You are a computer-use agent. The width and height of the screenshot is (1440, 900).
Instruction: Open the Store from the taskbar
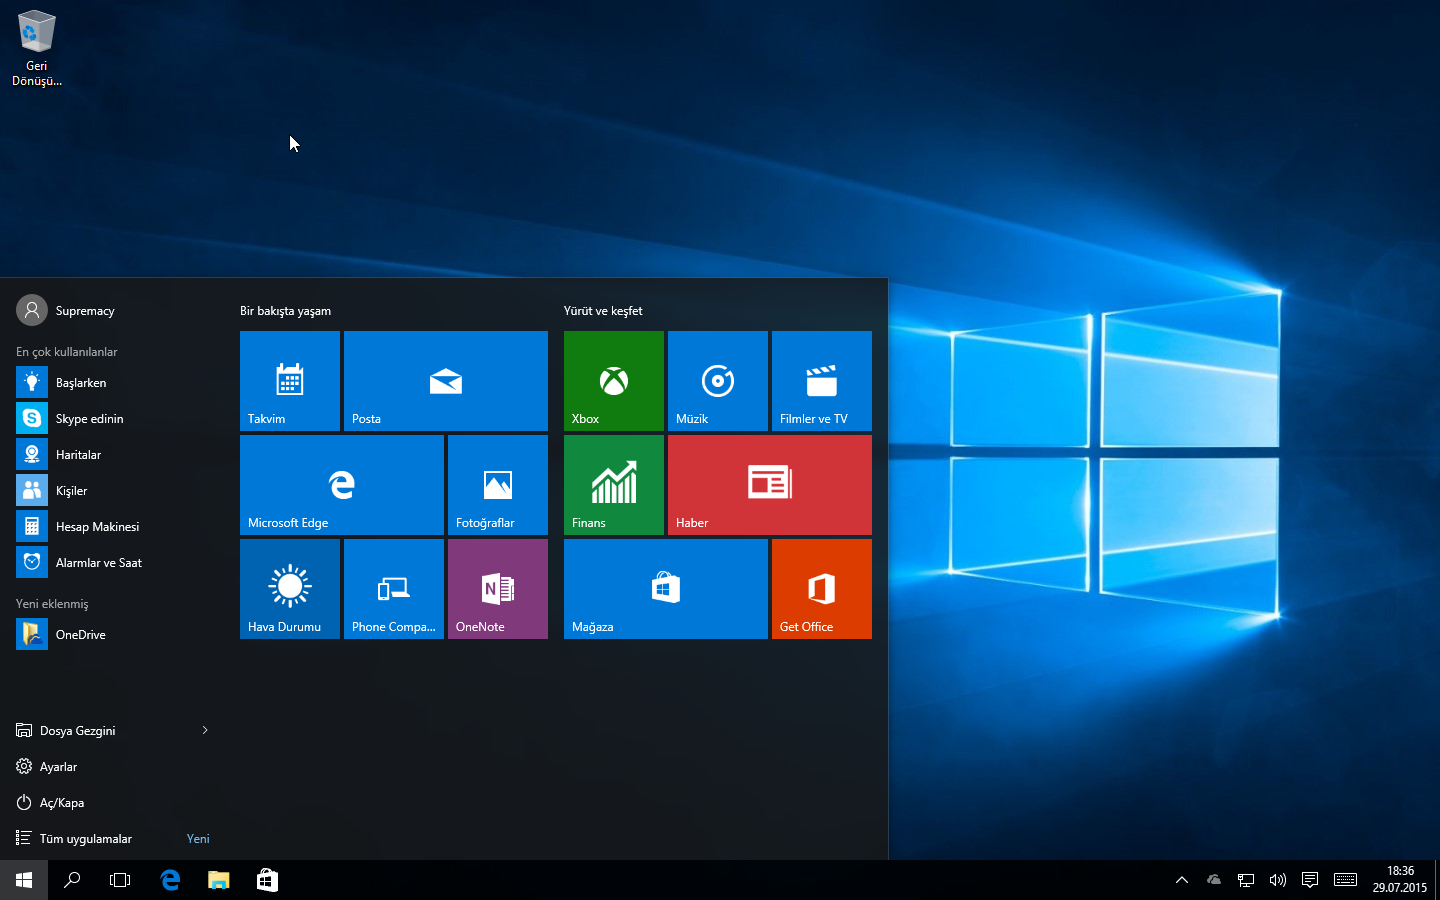267,880
